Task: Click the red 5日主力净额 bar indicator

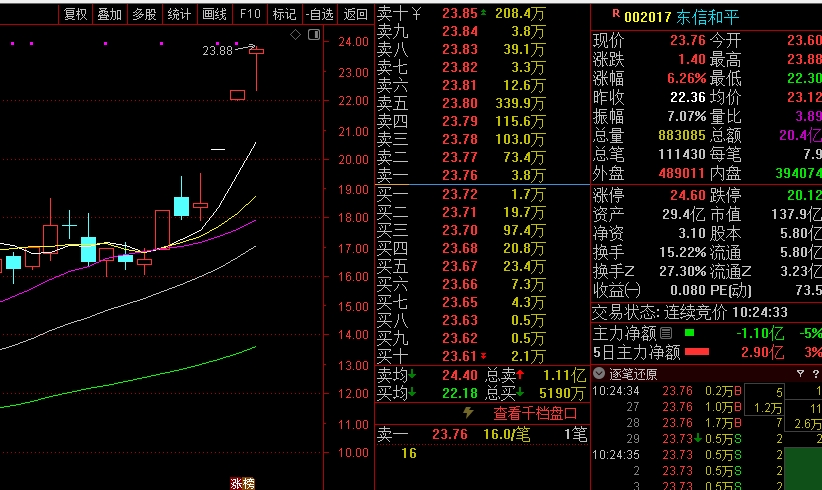Action: point(696,352)
